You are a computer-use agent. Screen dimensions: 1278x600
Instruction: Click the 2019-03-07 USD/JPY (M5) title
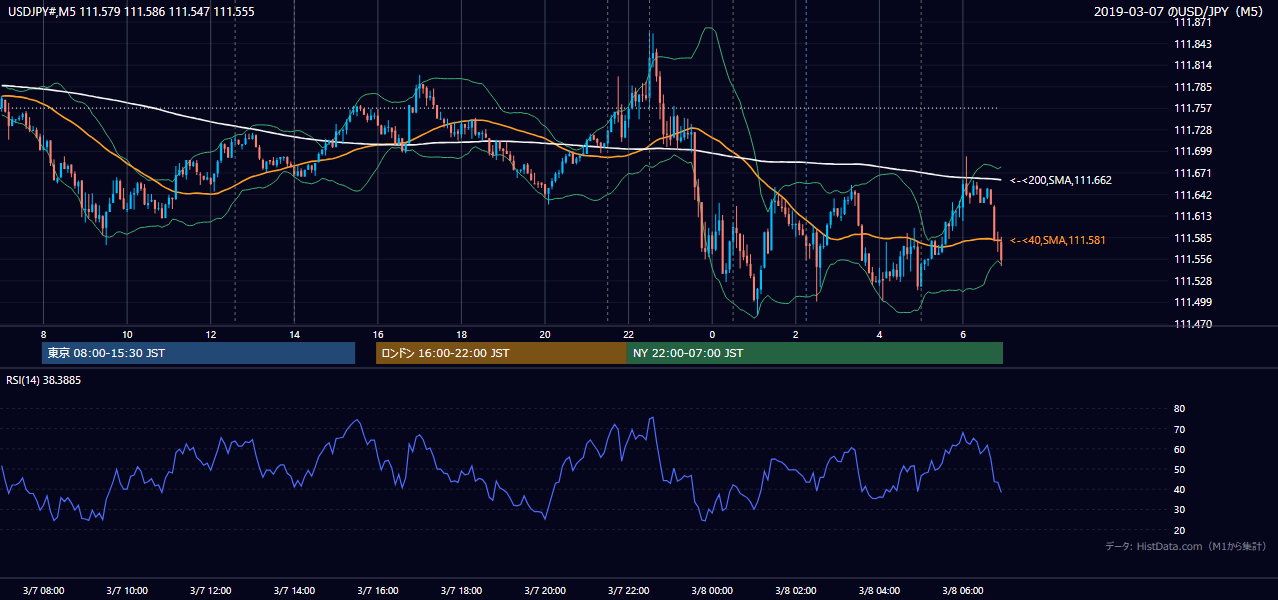[x=1179, y=11]
